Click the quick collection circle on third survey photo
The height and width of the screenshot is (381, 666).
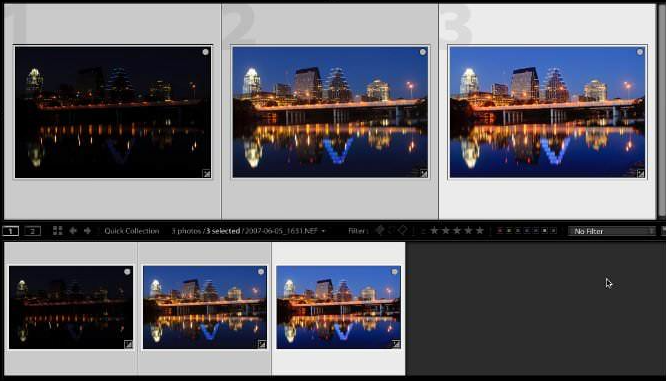tap(640, 52)
